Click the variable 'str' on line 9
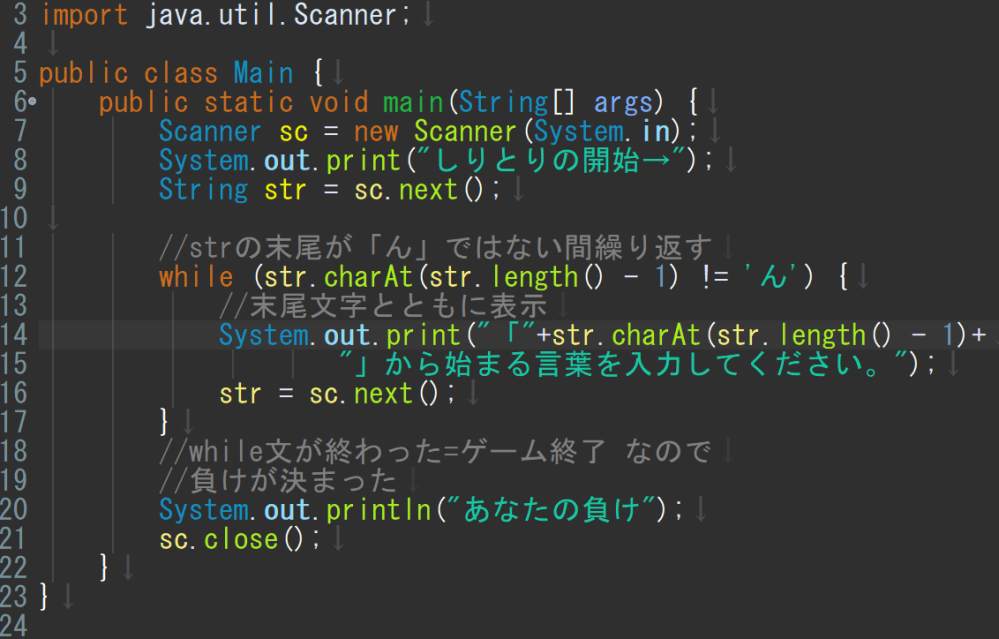The width and height of the screenshot is (999, 639). point(285,190)
